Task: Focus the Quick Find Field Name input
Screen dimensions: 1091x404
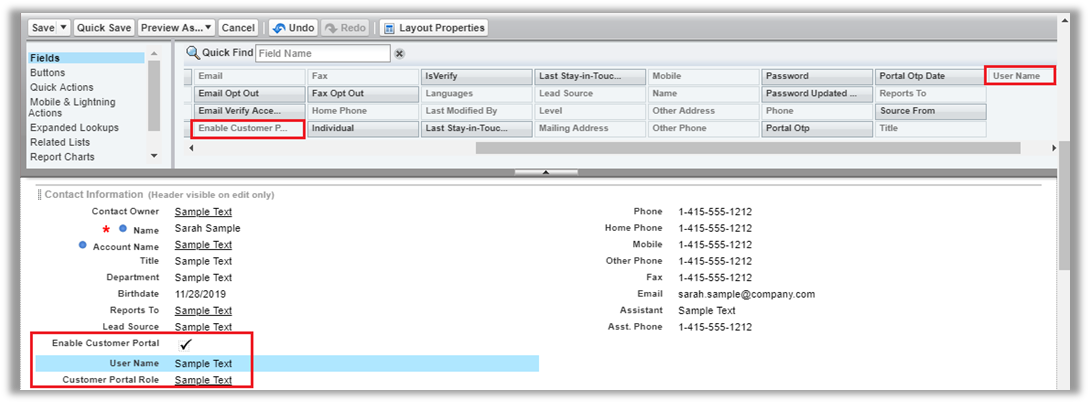Action: tap(322, 54)
